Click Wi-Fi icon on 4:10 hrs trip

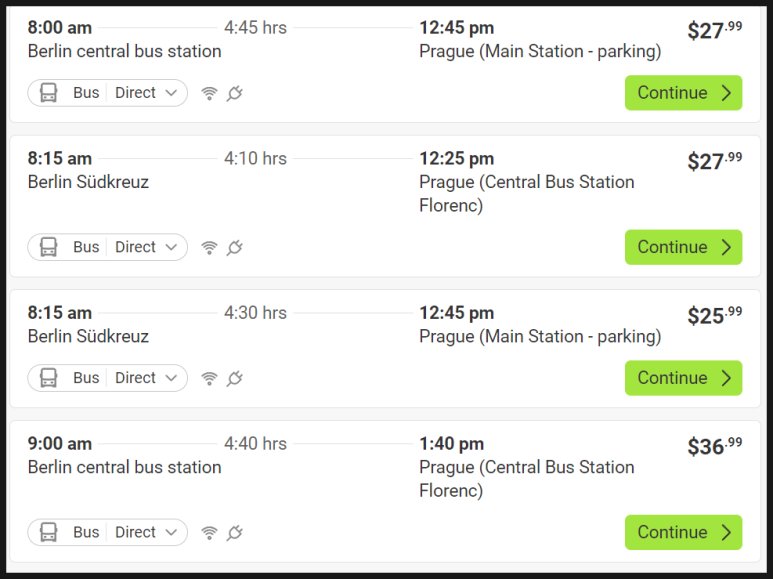[209, 247]
